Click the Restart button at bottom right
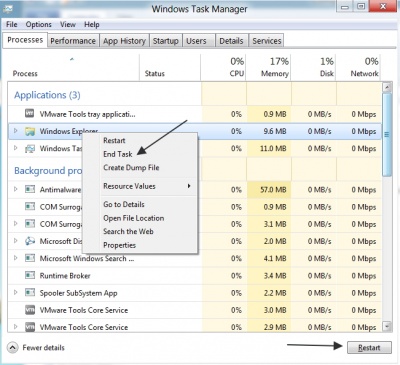This screenshot has width=400, height=365. pyautogui.click(x=369, y=348)
